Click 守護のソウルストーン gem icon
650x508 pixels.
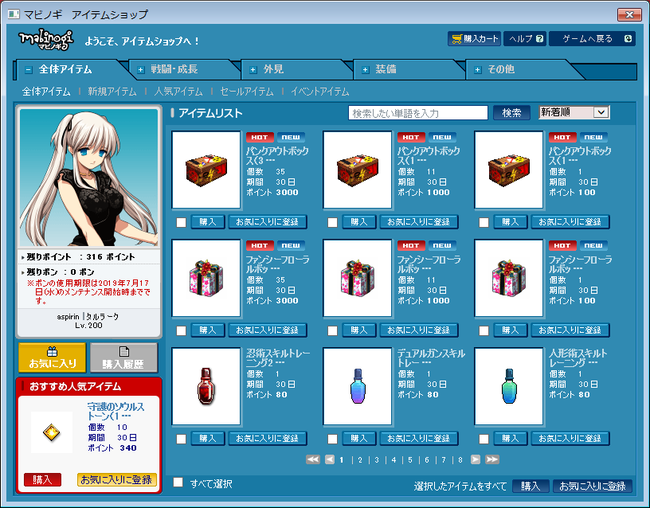(52, 433)
